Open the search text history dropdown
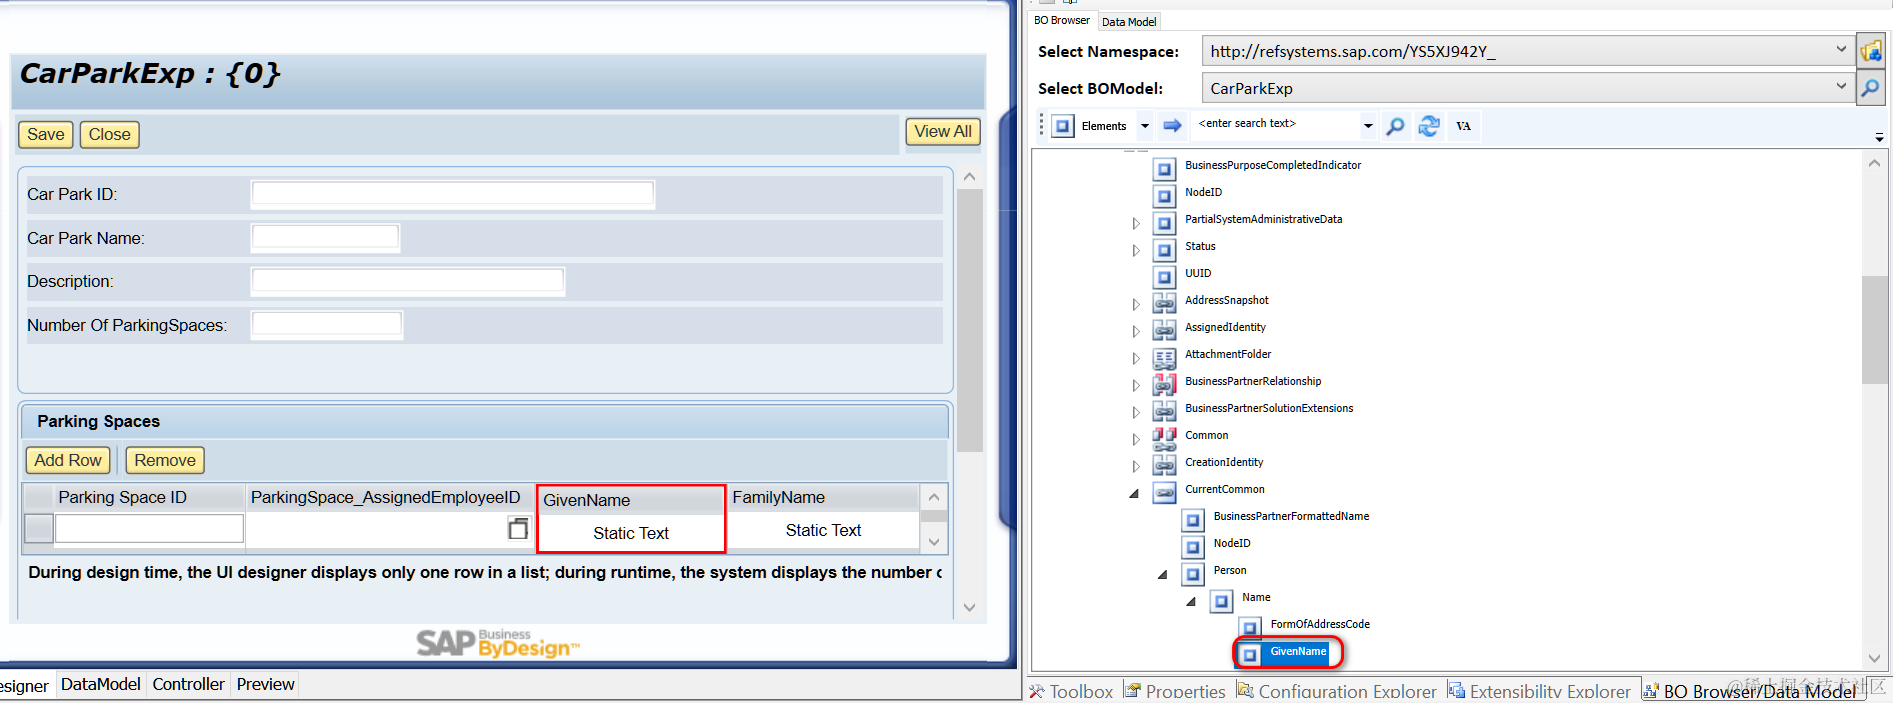Screen dimensions: 1893x703 (x=1368, y=126)
